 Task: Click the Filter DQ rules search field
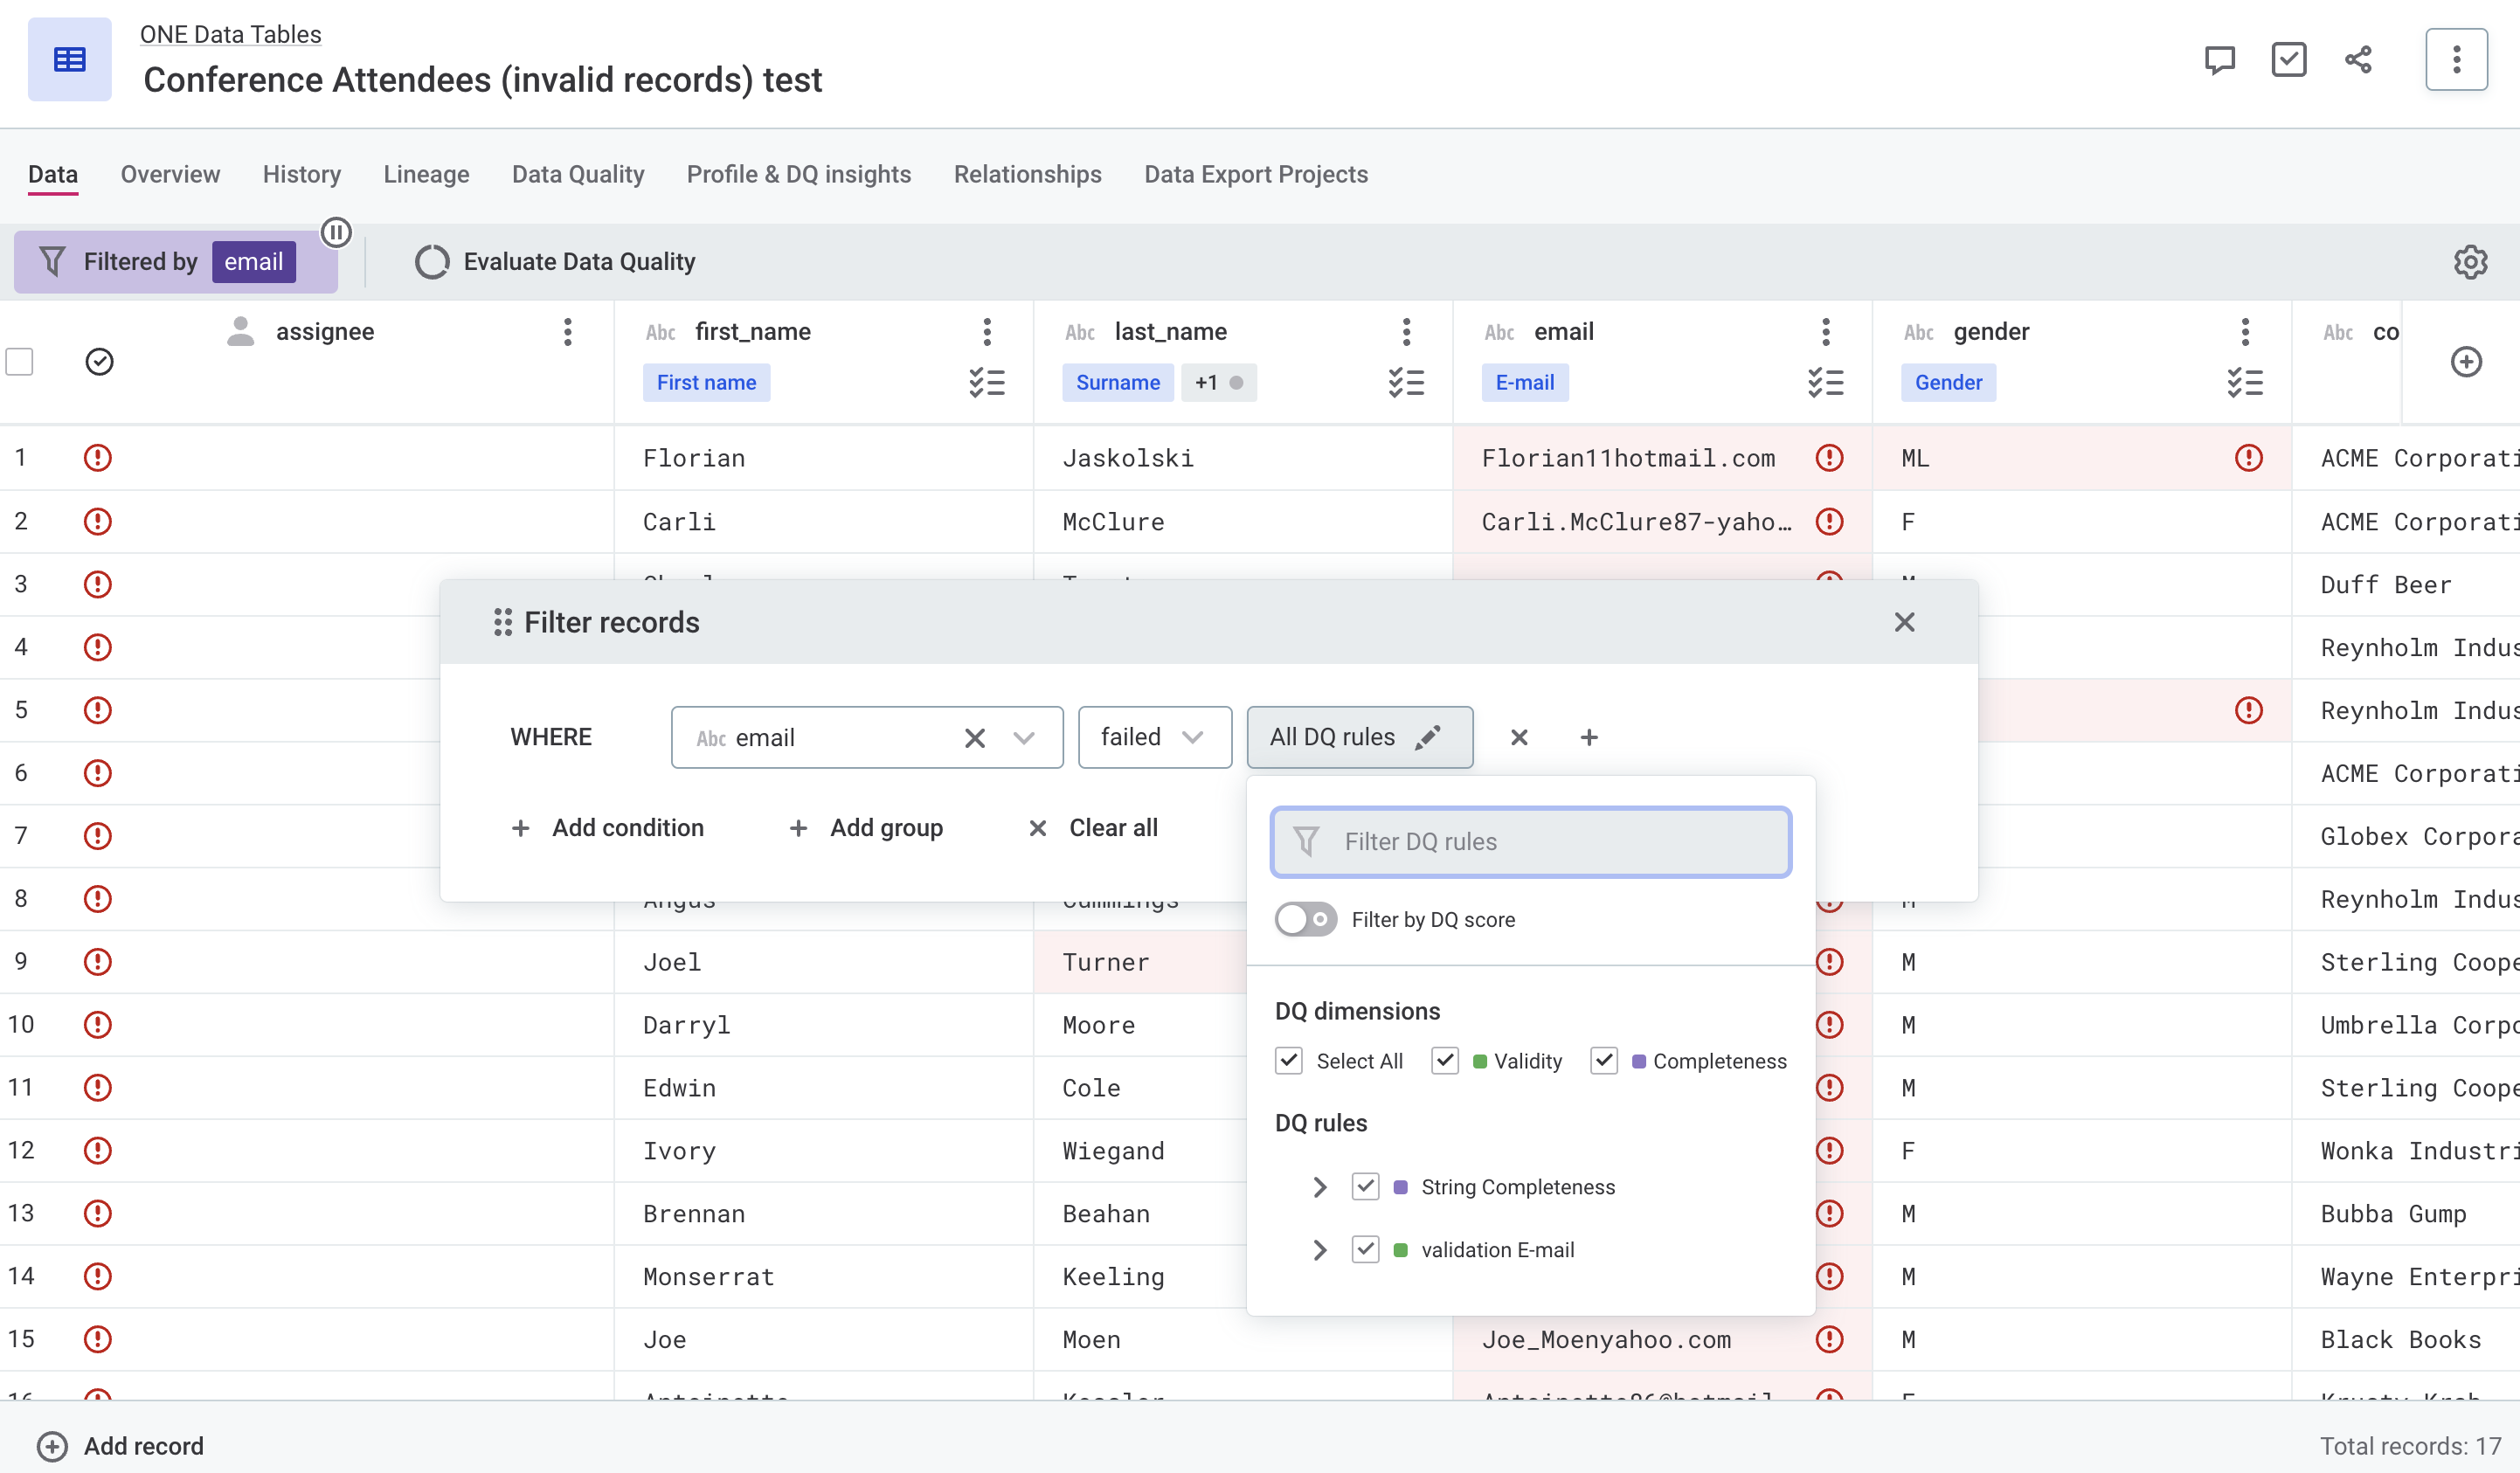pos(1530,841)
